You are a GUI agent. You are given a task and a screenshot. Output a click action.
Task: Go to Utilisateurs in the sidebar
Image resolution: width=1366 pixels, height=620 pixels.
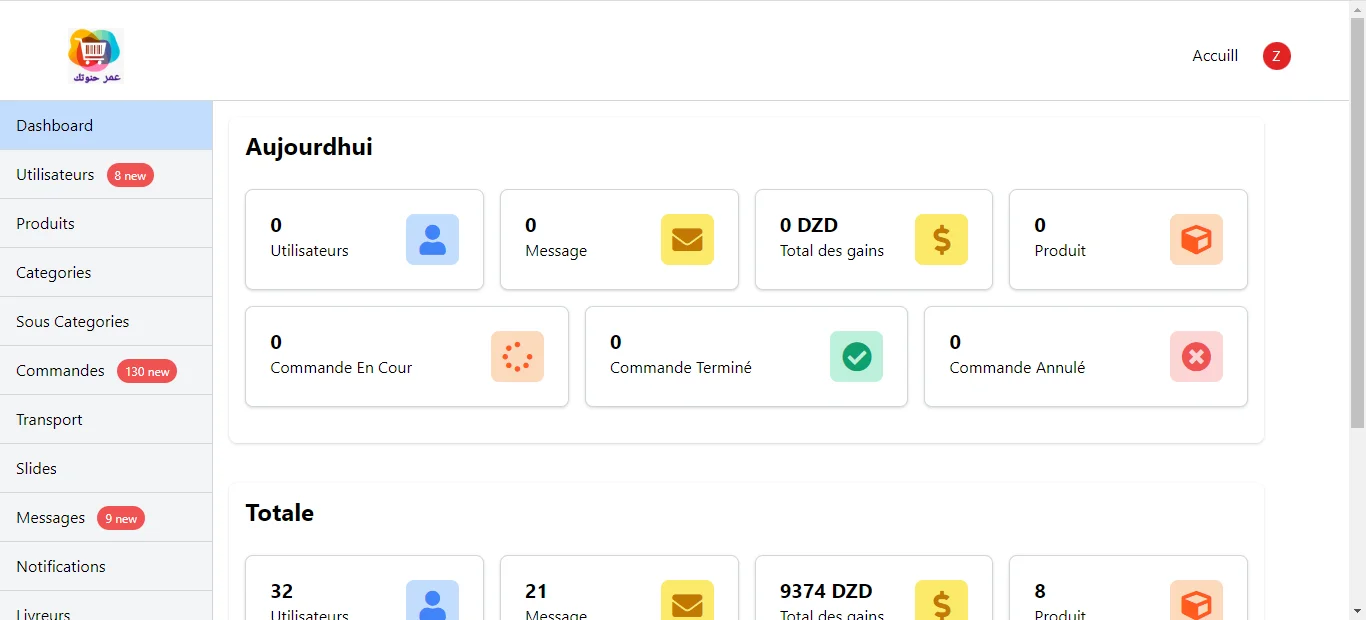coord(106,175)
